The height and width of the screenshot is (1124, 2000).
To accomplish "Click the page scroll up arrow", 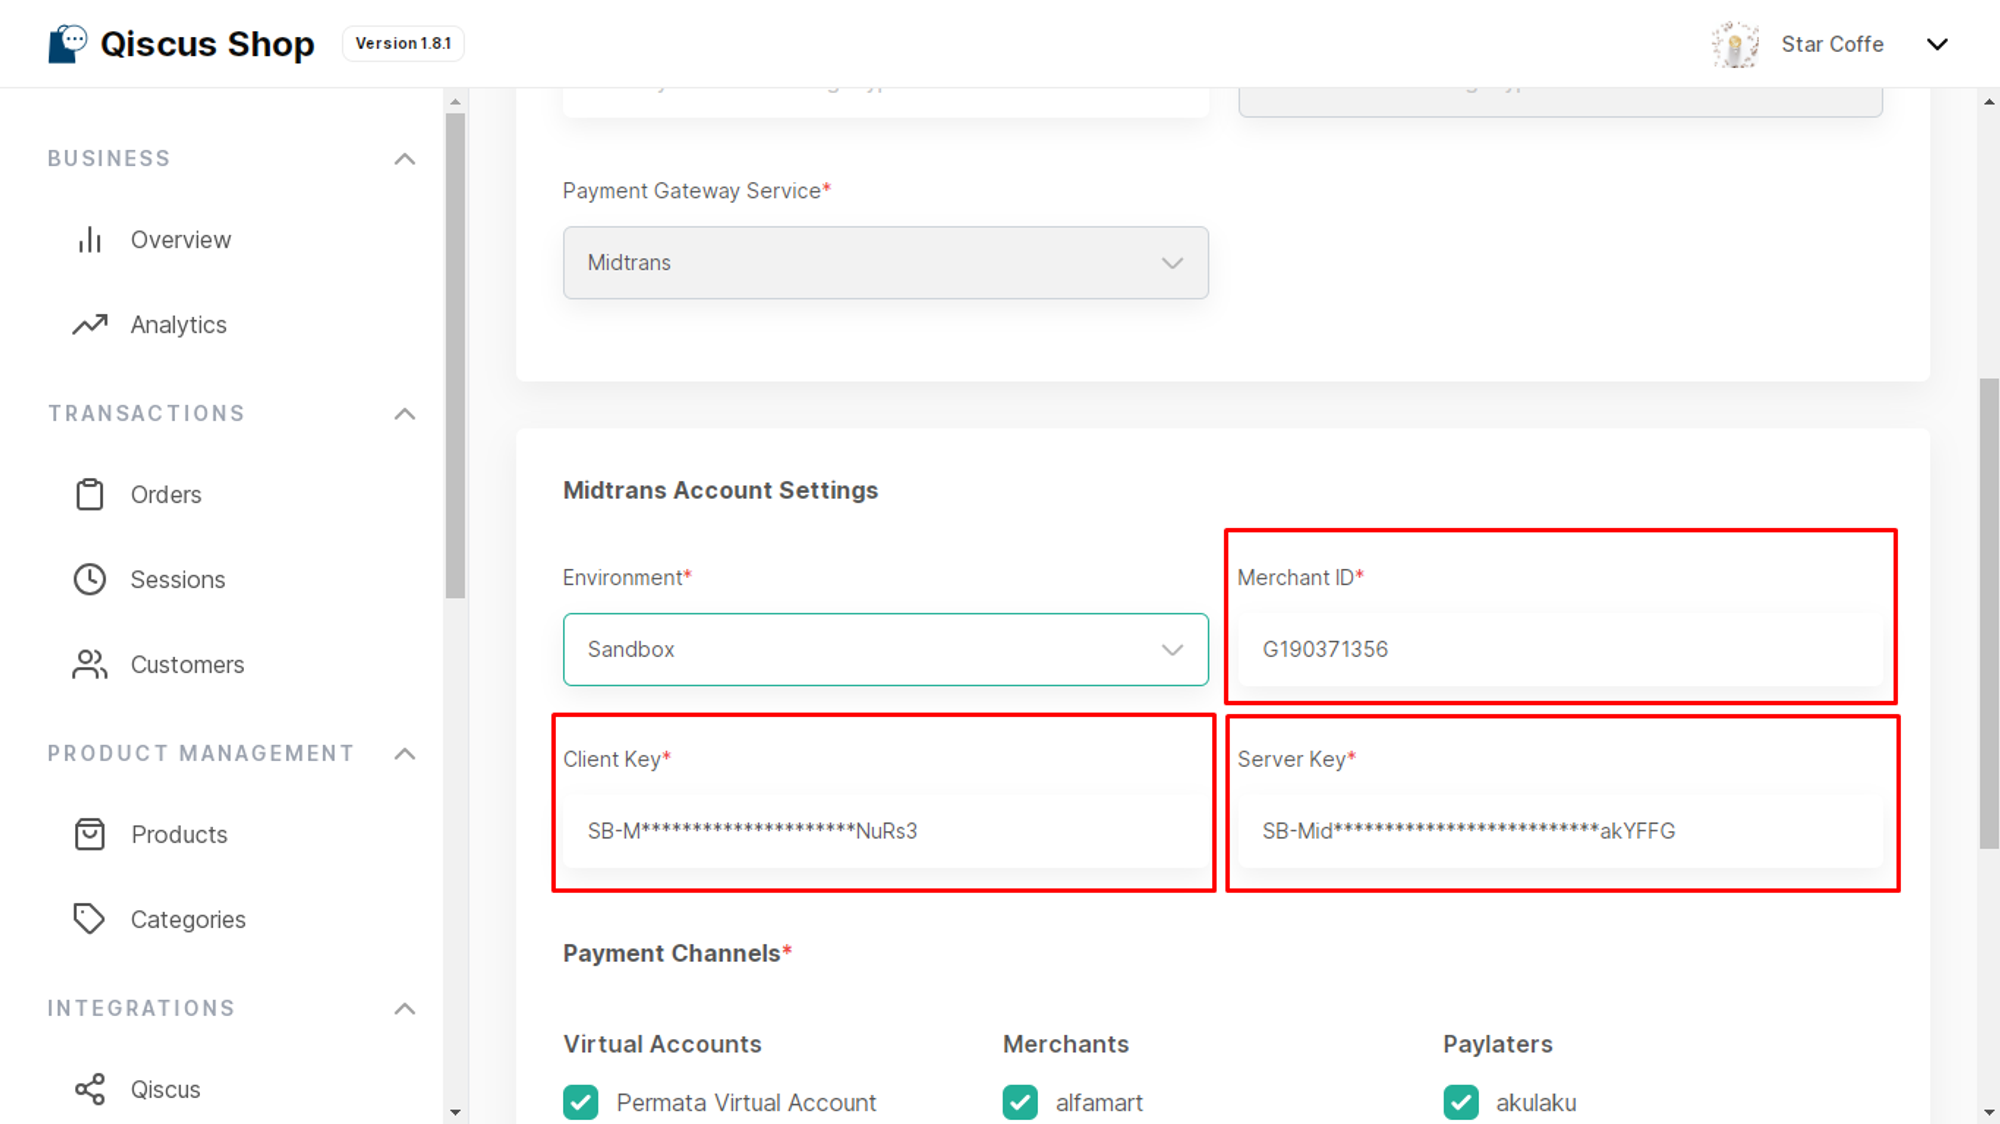I will click(x=1989, y=101).
